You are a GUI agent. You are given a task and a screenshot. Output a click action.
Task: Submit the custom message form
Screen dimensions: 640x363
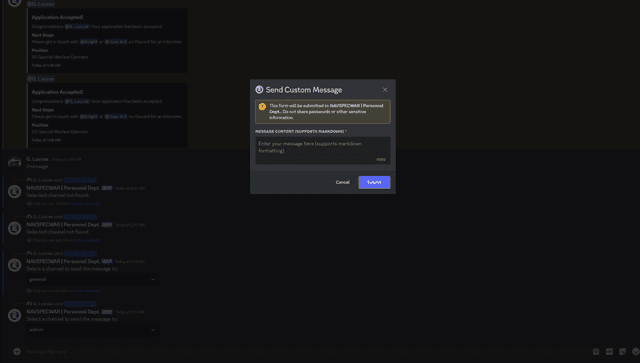pyautogui.click(x=374, y=182)
